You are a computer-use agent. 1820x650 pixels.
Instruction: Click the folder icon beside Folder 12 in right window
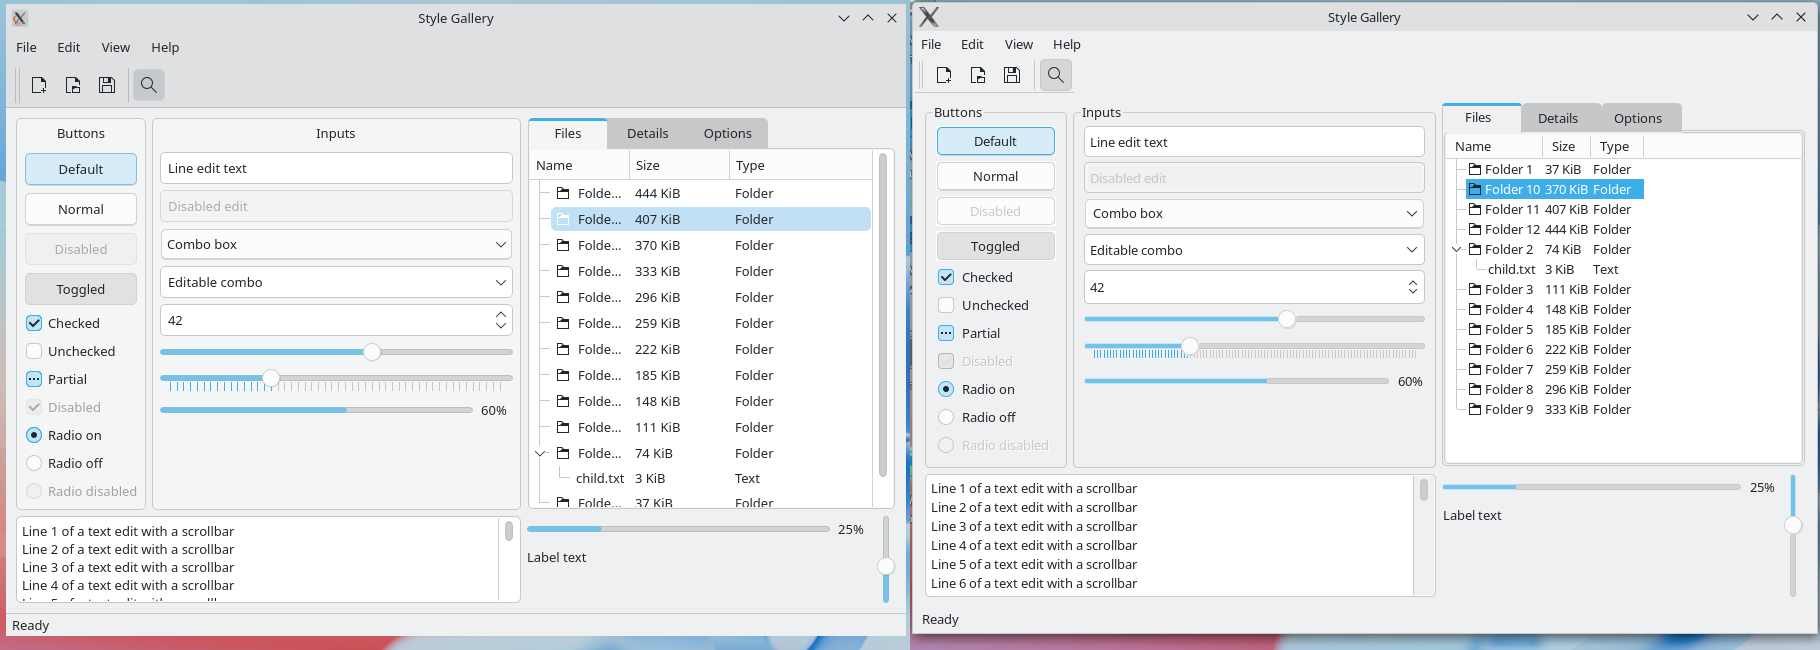[1475, 230]
